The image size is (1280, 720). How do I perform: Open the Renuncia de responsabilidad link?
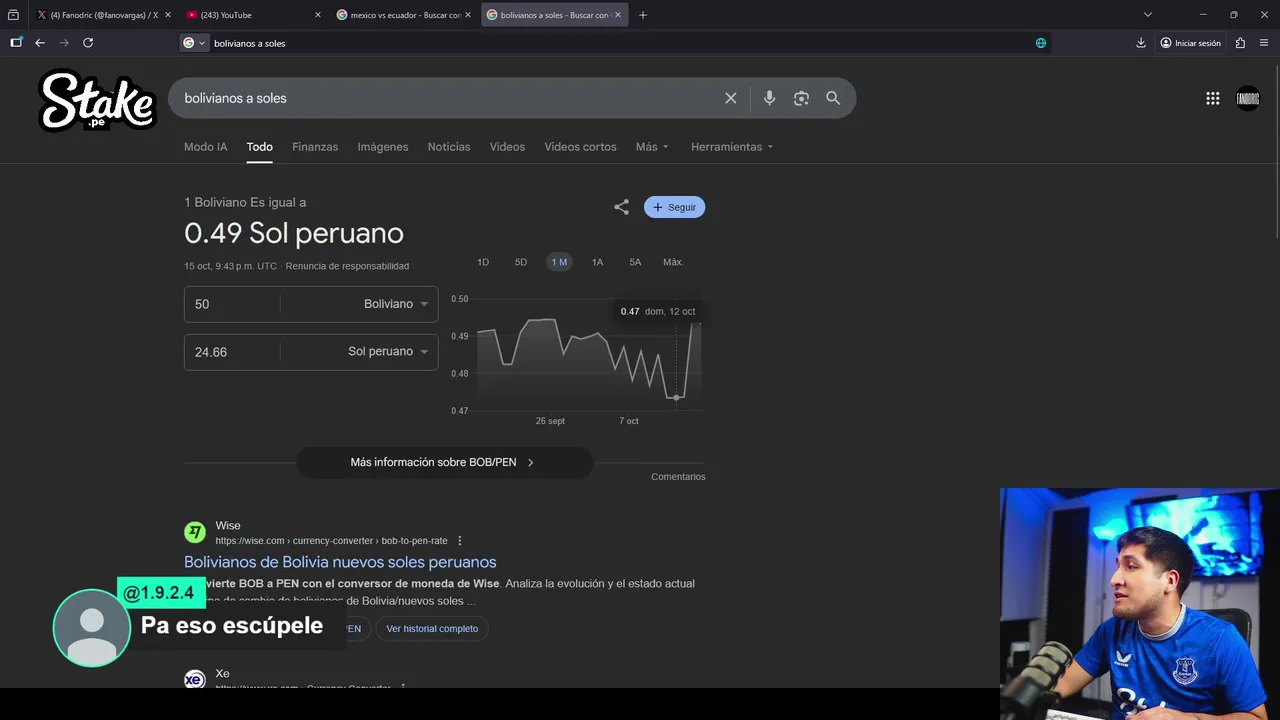pyautogui.click(x=347, y=266)
